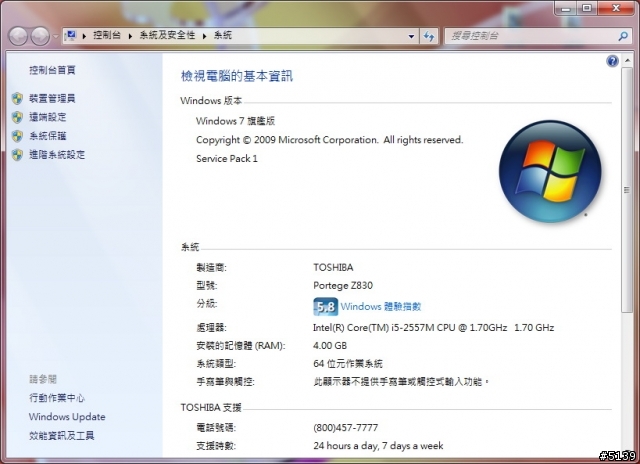
Task: Close the System window
Action: tap(616, 8)
